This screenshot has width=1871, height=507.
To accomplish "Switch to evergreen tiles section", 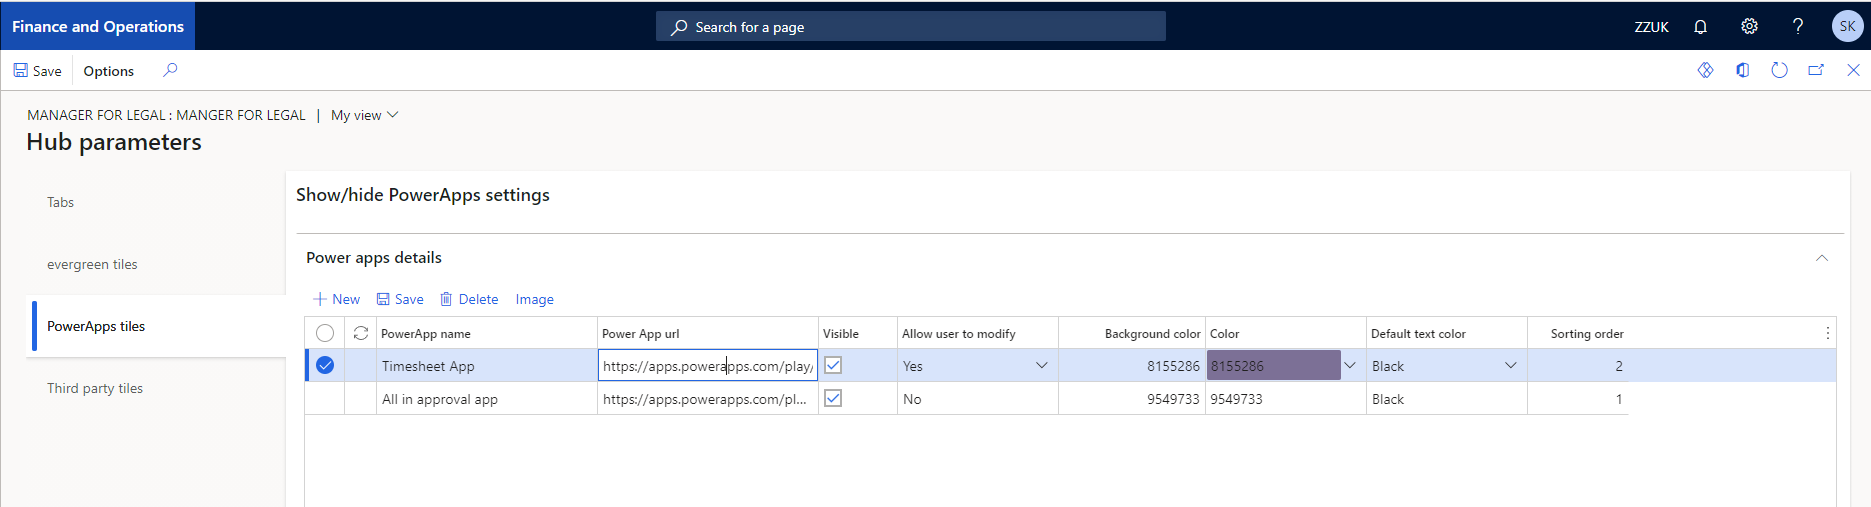I will coord(92,264).
